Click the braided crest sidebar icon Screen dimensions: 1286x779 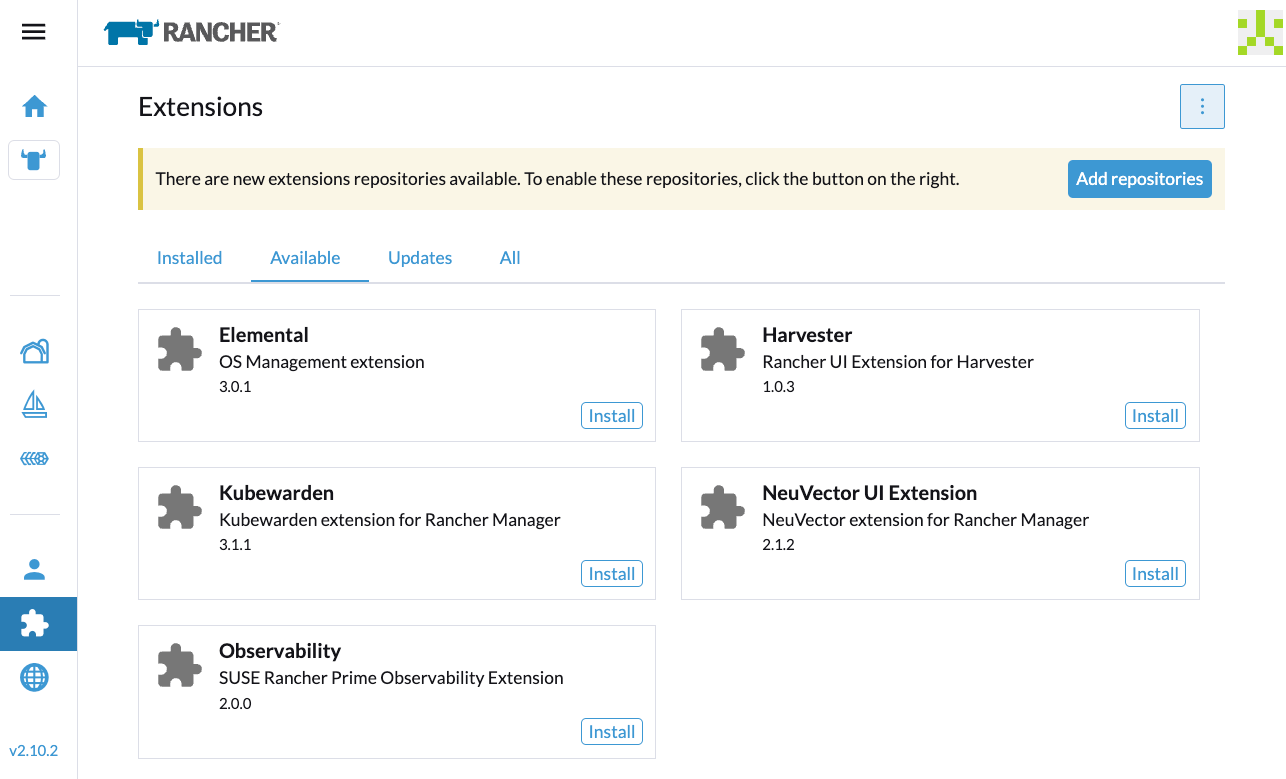(x=34, y=458)
